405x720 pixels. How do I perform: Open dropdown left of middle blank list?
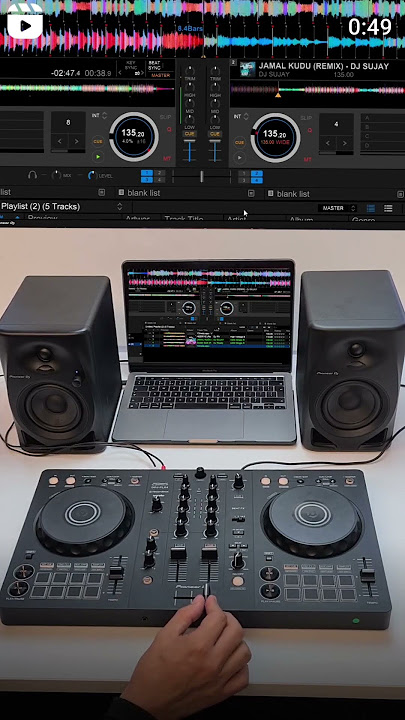101,192
